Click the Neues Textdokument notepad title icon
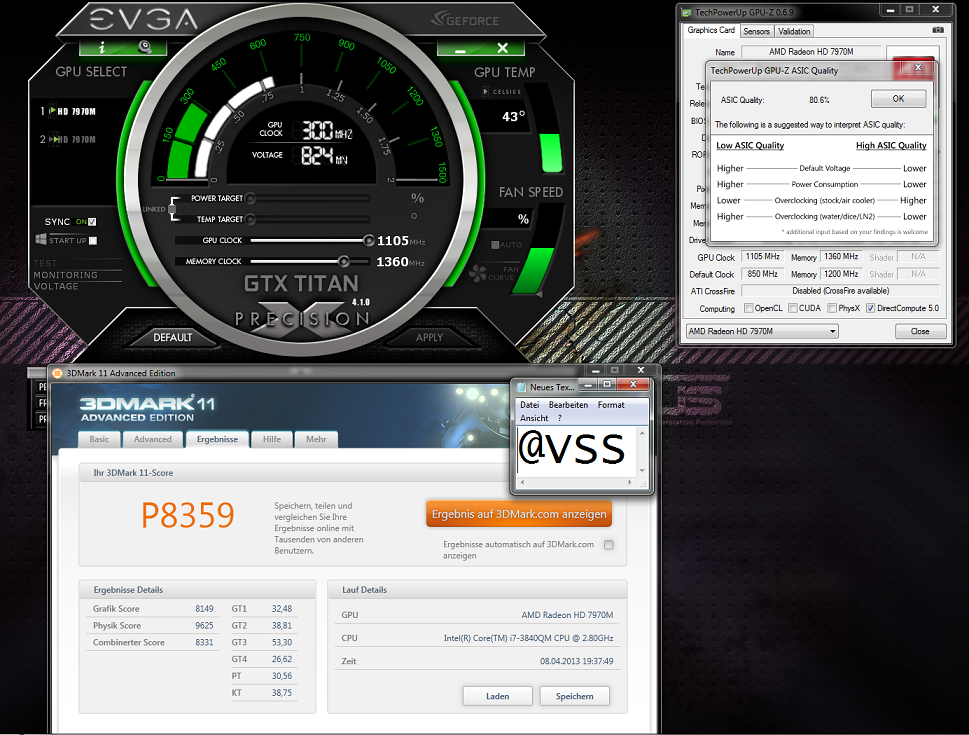969x735 pixels. pyautogui.click(x=522, y=387)
